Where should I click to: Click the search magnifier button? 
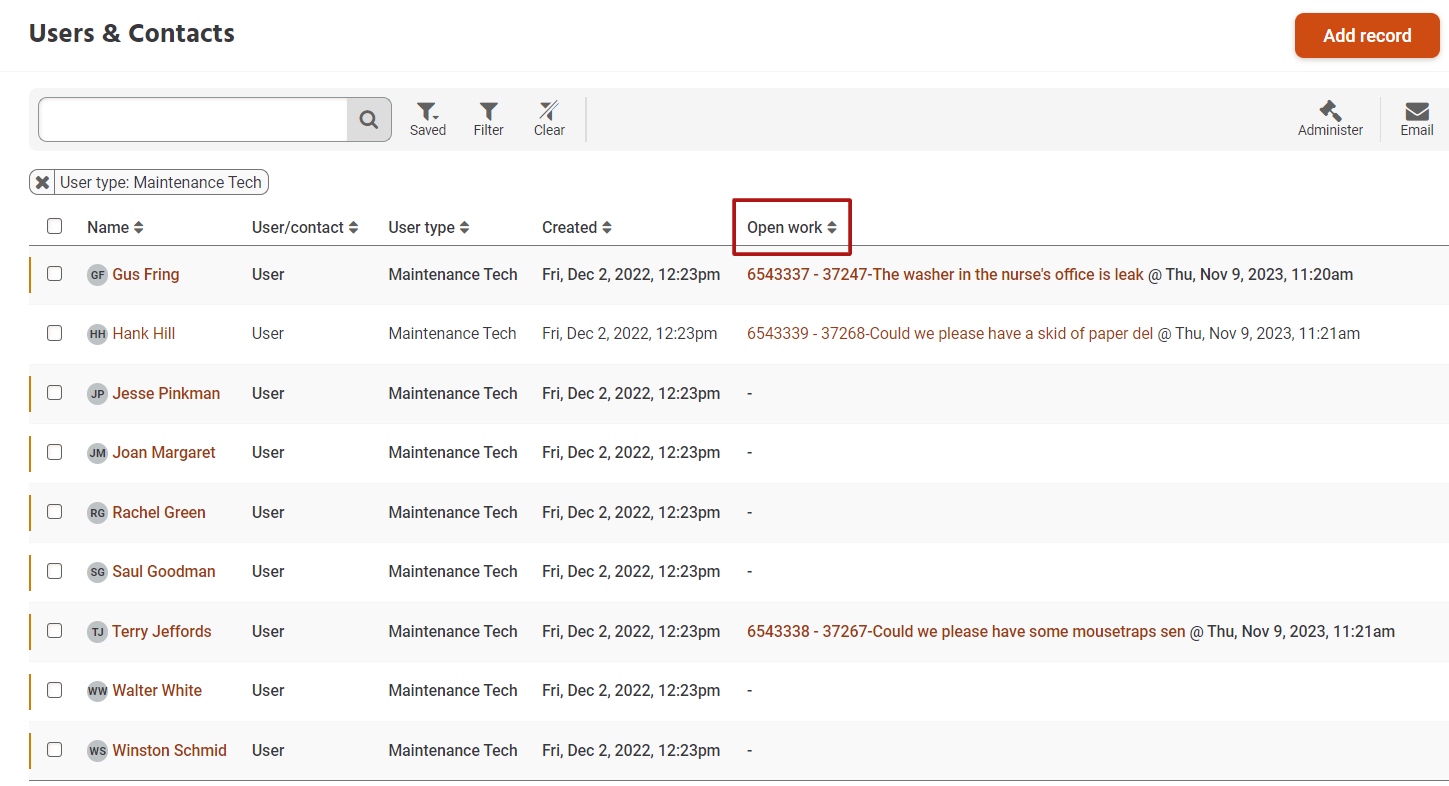(x=369, y=120)
